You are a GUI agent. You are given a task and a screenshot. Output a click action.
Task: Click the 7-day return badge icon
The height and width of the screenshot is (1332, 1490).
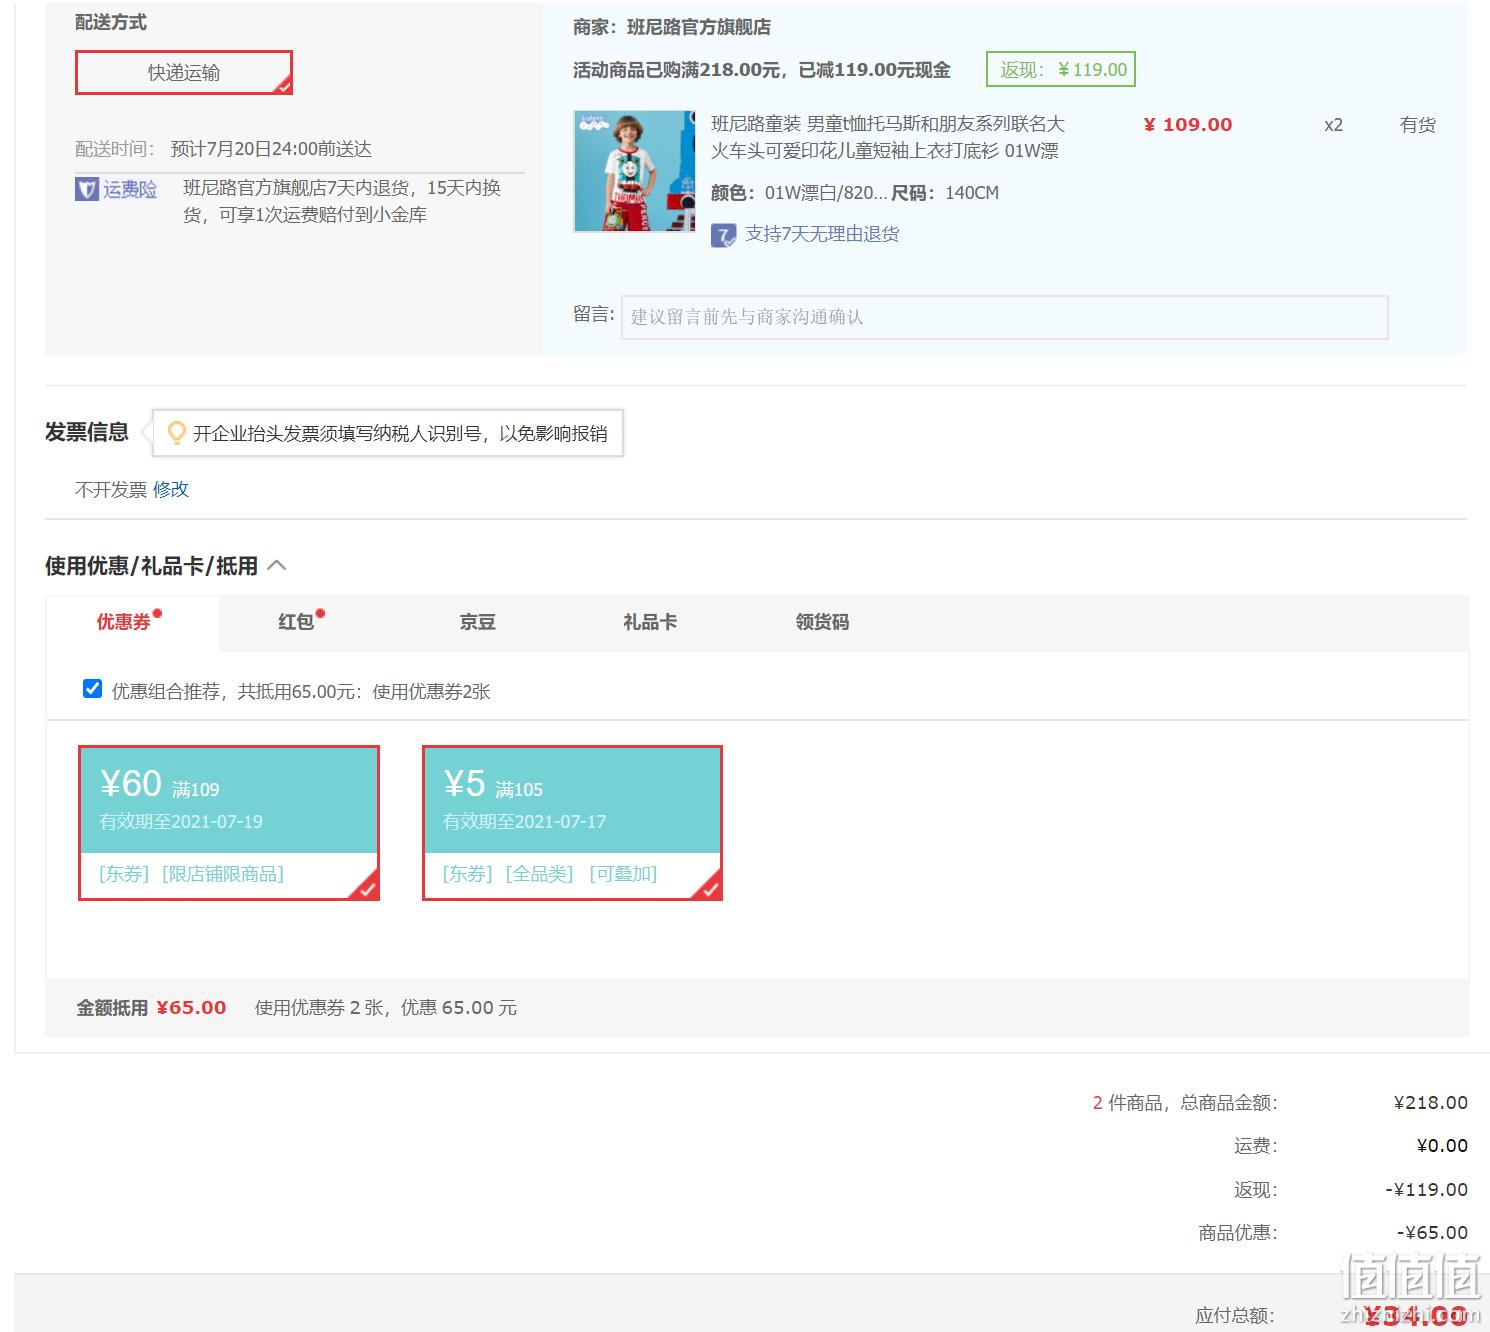click(723, 235)
